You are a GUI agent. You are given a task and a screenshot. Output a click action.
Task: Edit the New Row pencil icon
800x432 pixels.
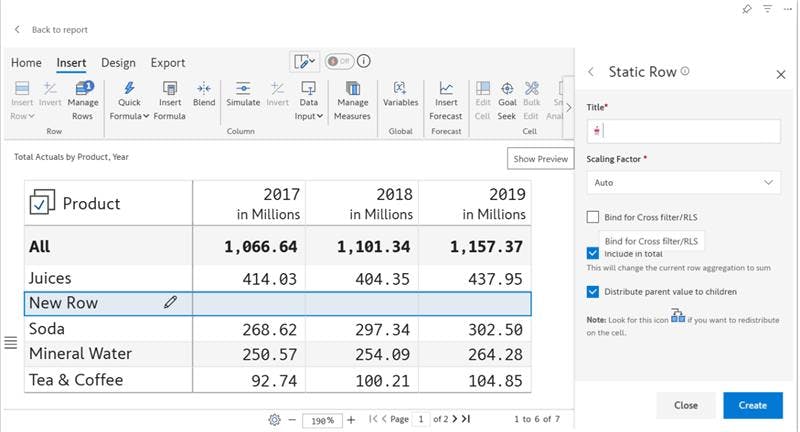170,302
